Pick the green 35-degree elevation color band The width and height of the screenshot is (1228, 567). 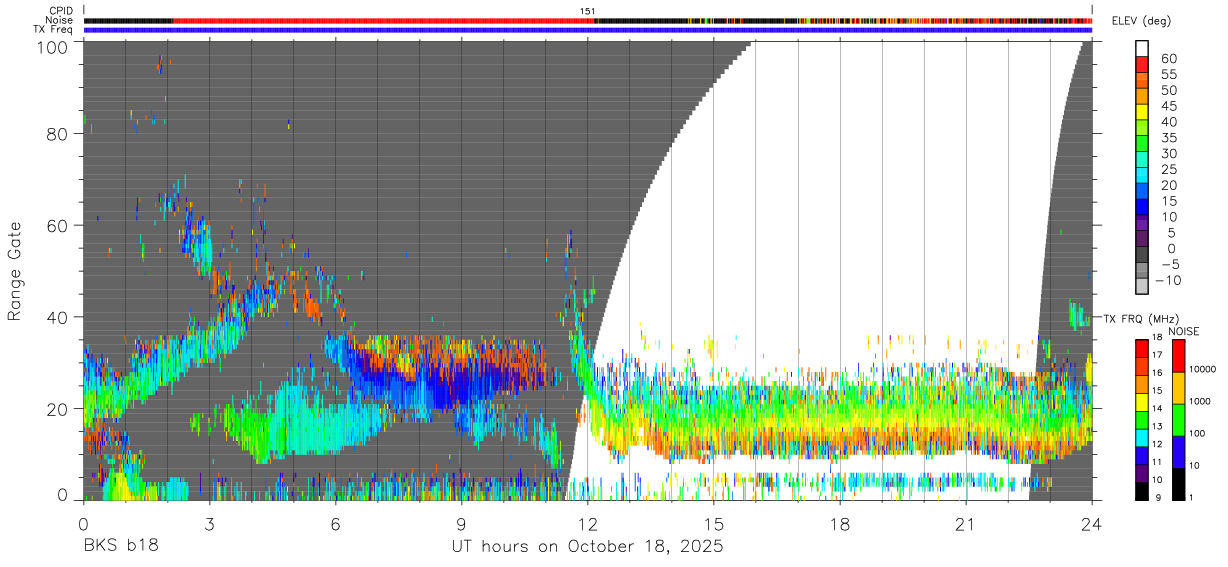click(1142, 145)
